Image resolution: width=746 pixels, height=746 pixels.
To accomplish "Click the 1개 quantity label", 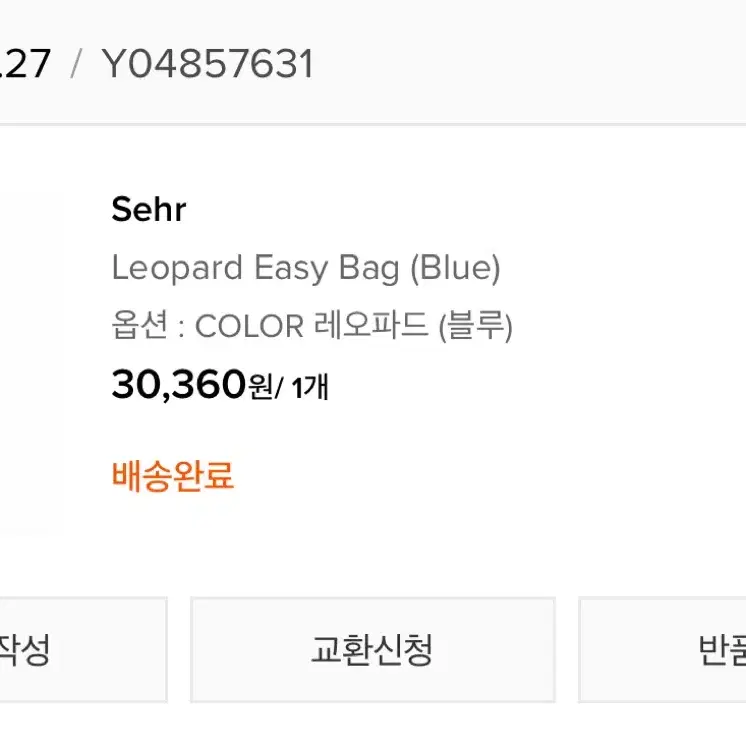I will [x=310, y=386].
